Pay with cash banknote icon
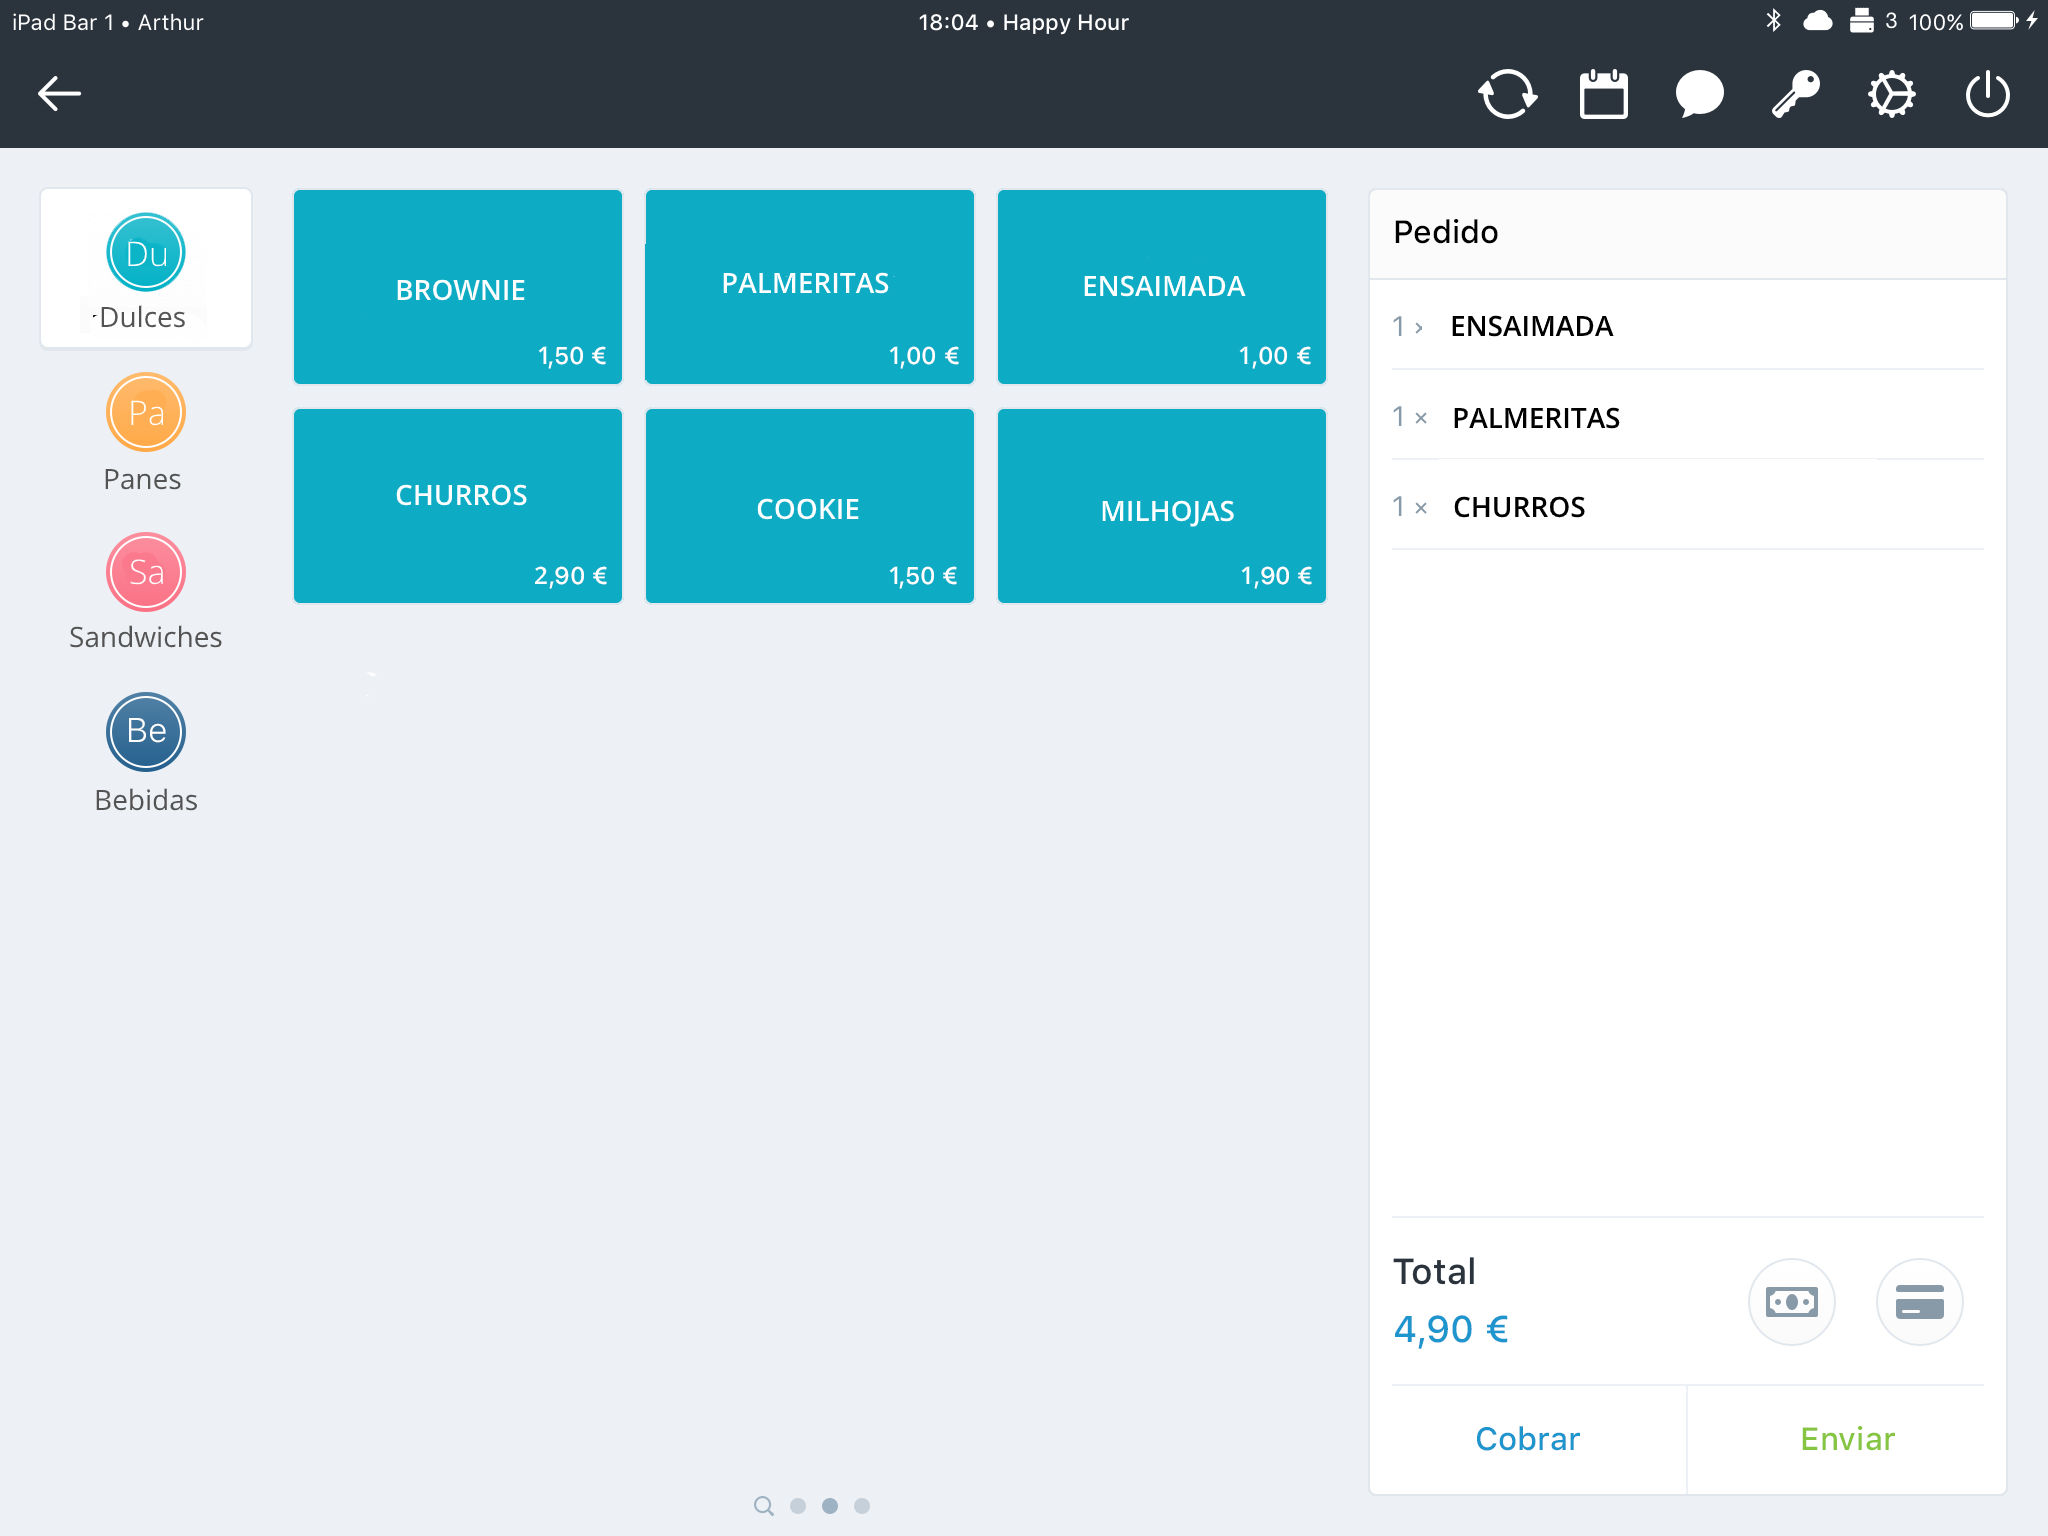Viewport: 2048px width, 1536px height. coord(1791,1302)
